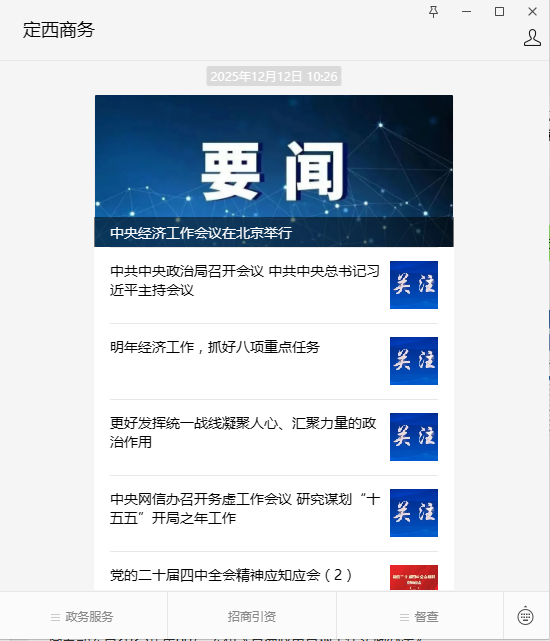Viewport: 550px width, 641px height.
Task: Click red thumbnail beside 四中全会 article
Action: coord(413,578)
